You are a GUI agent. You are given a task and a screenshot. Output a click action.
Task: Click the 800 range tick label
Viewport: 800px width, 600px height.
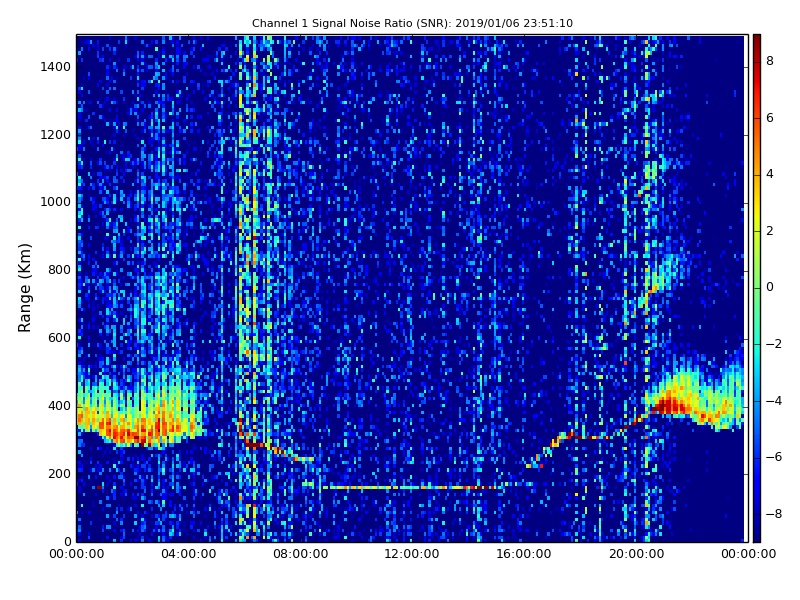point(59,270)
